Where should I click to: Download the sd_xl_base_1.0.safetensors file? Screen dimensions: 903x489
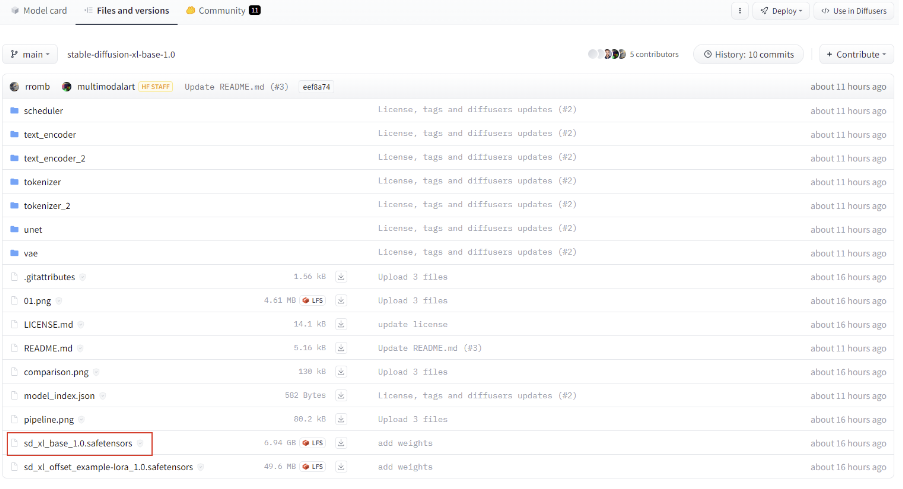click(340, 443)
